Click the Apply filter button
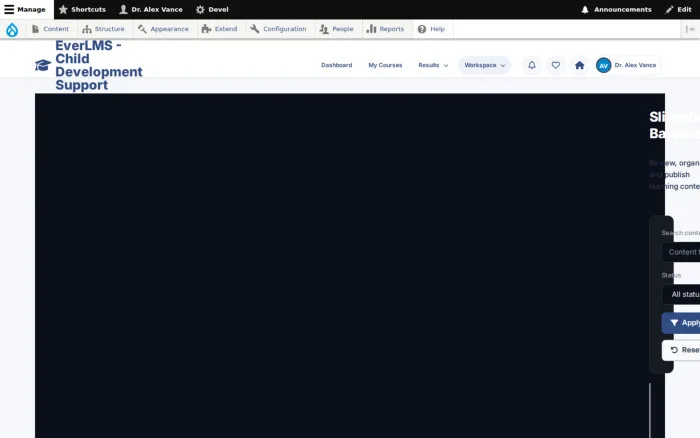This screenshot has height=438, width=700. point(681,323)
